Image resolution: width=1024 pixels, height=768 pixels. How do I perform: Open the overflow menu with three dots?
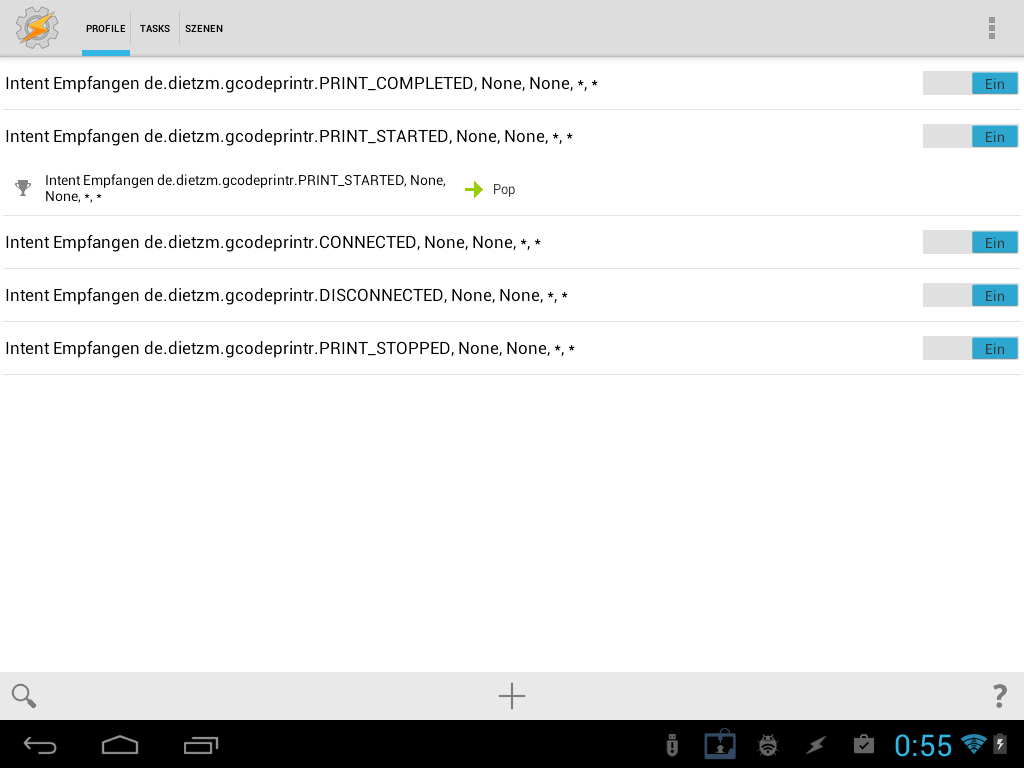coord(991,28)
